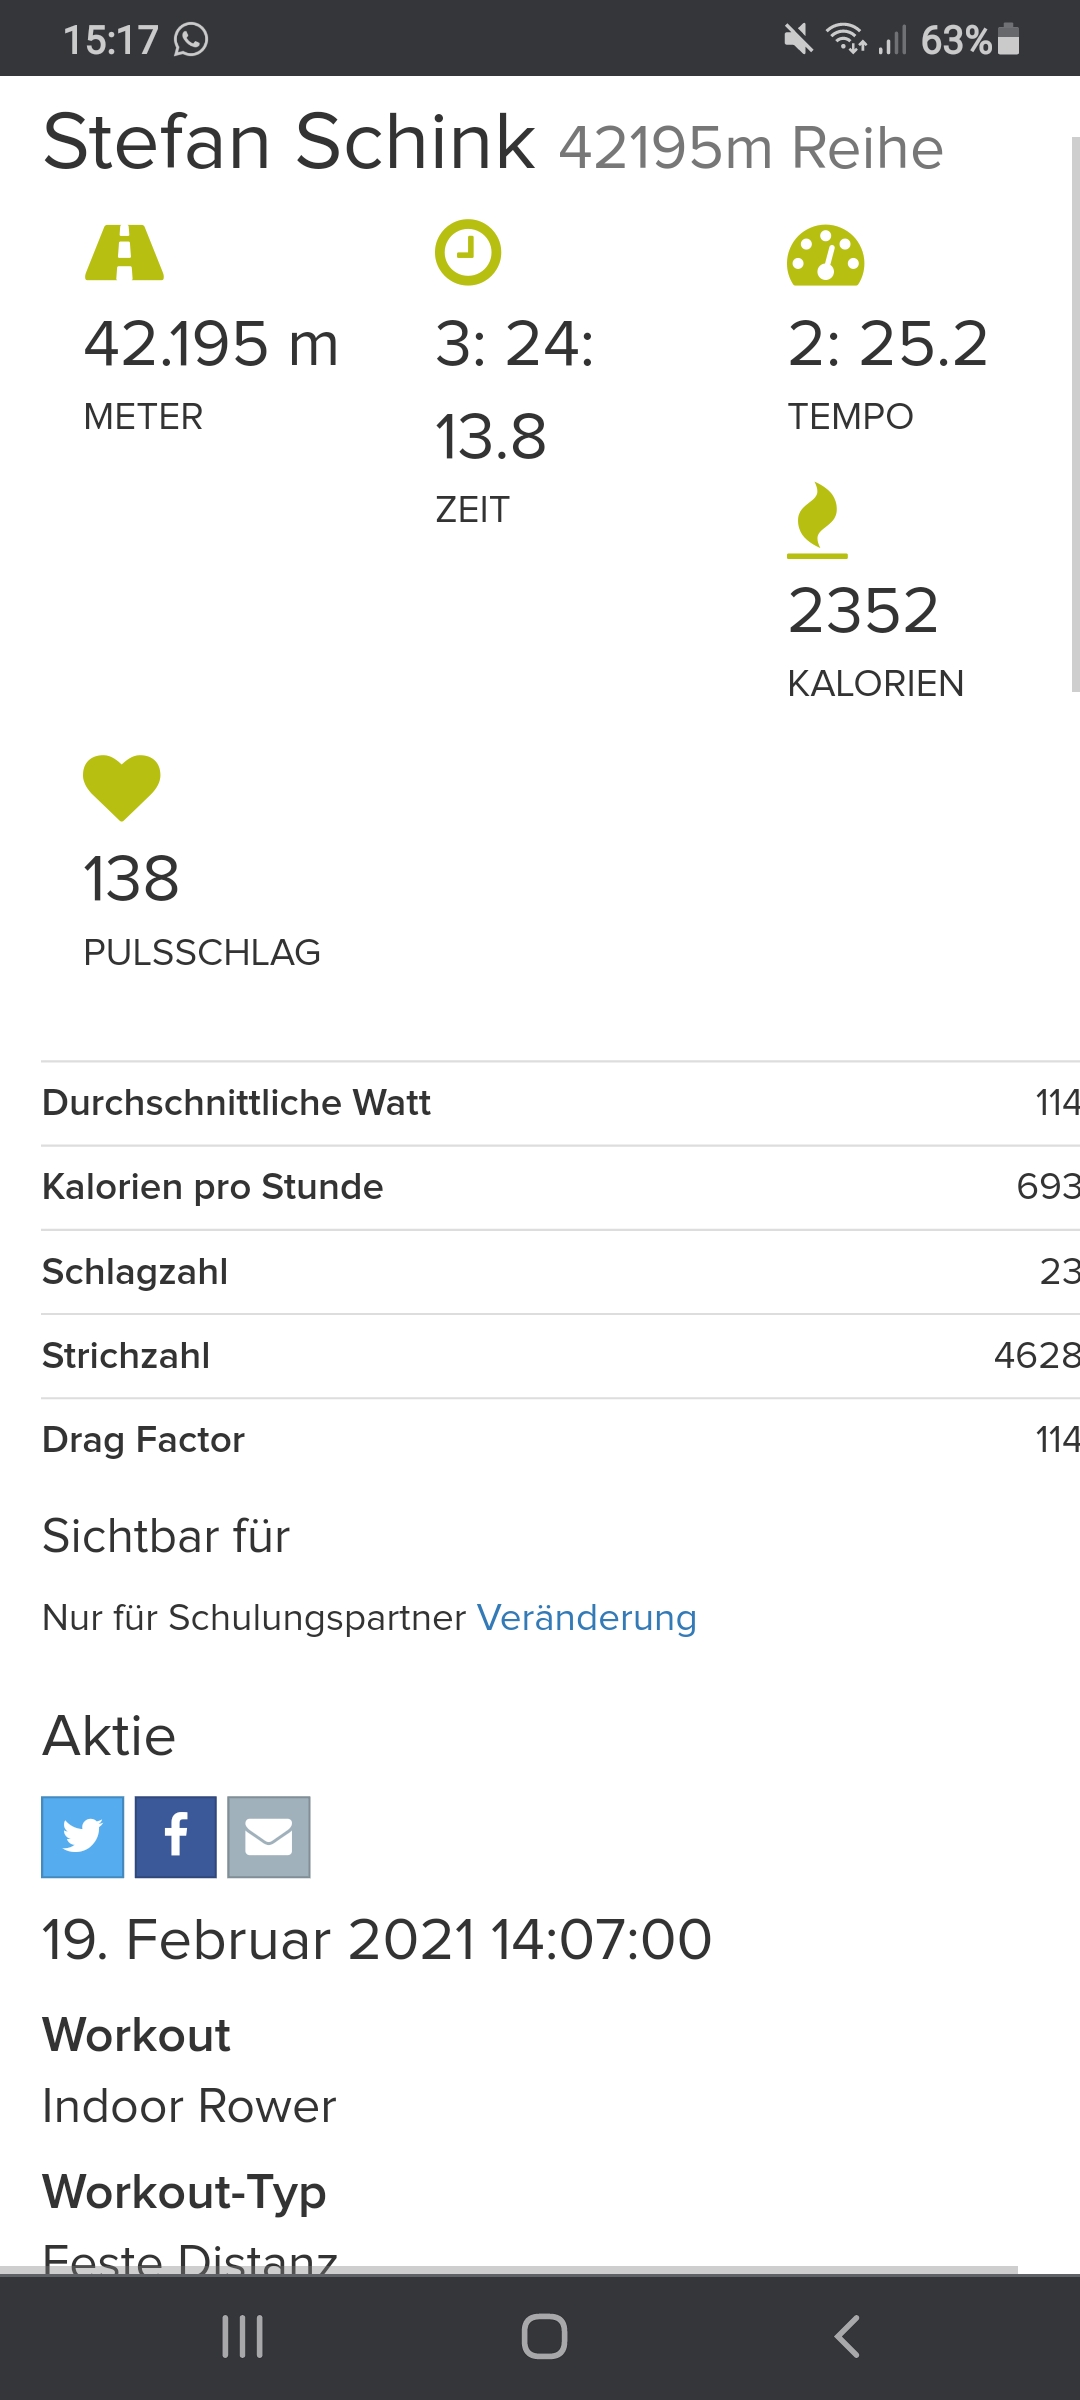Tap the email share envelope icon

click(269, 1837)
